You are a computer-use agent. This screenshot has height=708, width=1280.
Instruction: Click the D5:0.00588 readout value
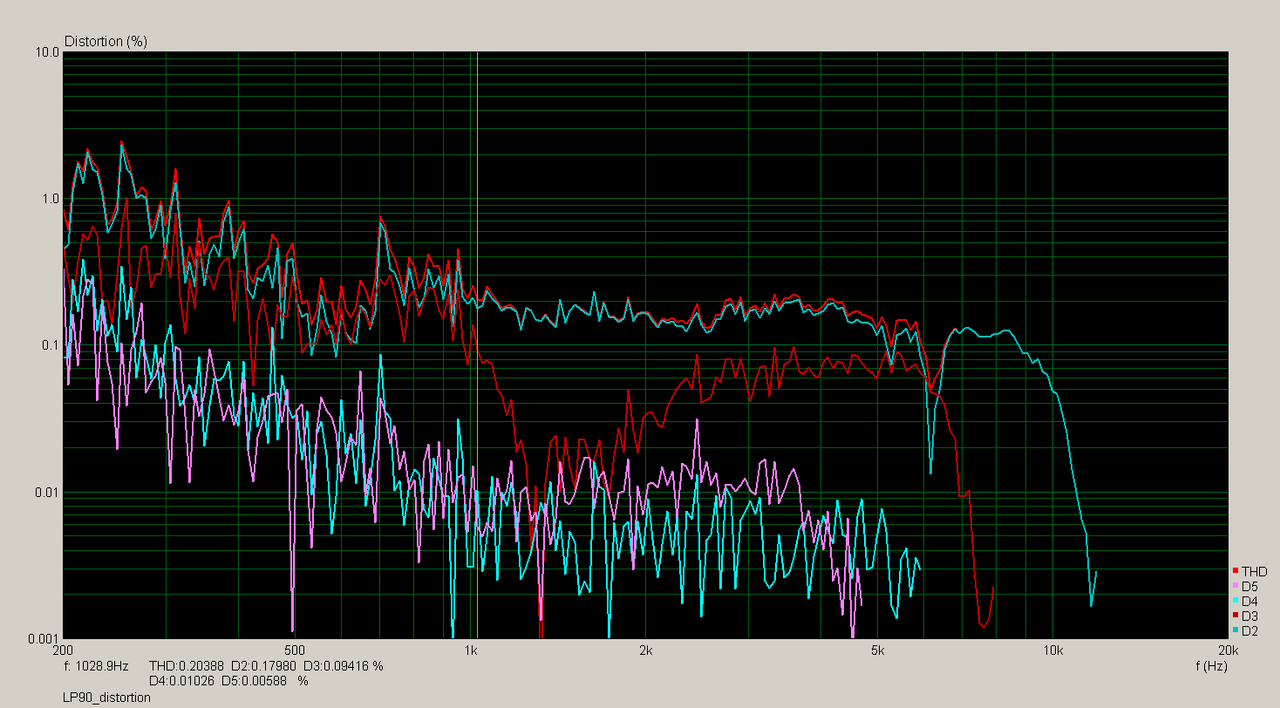tap(255, 681)
